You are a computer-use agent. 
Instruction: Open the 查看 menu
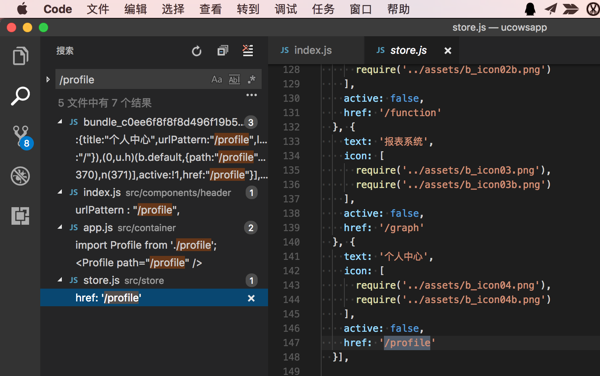(x=210, y=9)
